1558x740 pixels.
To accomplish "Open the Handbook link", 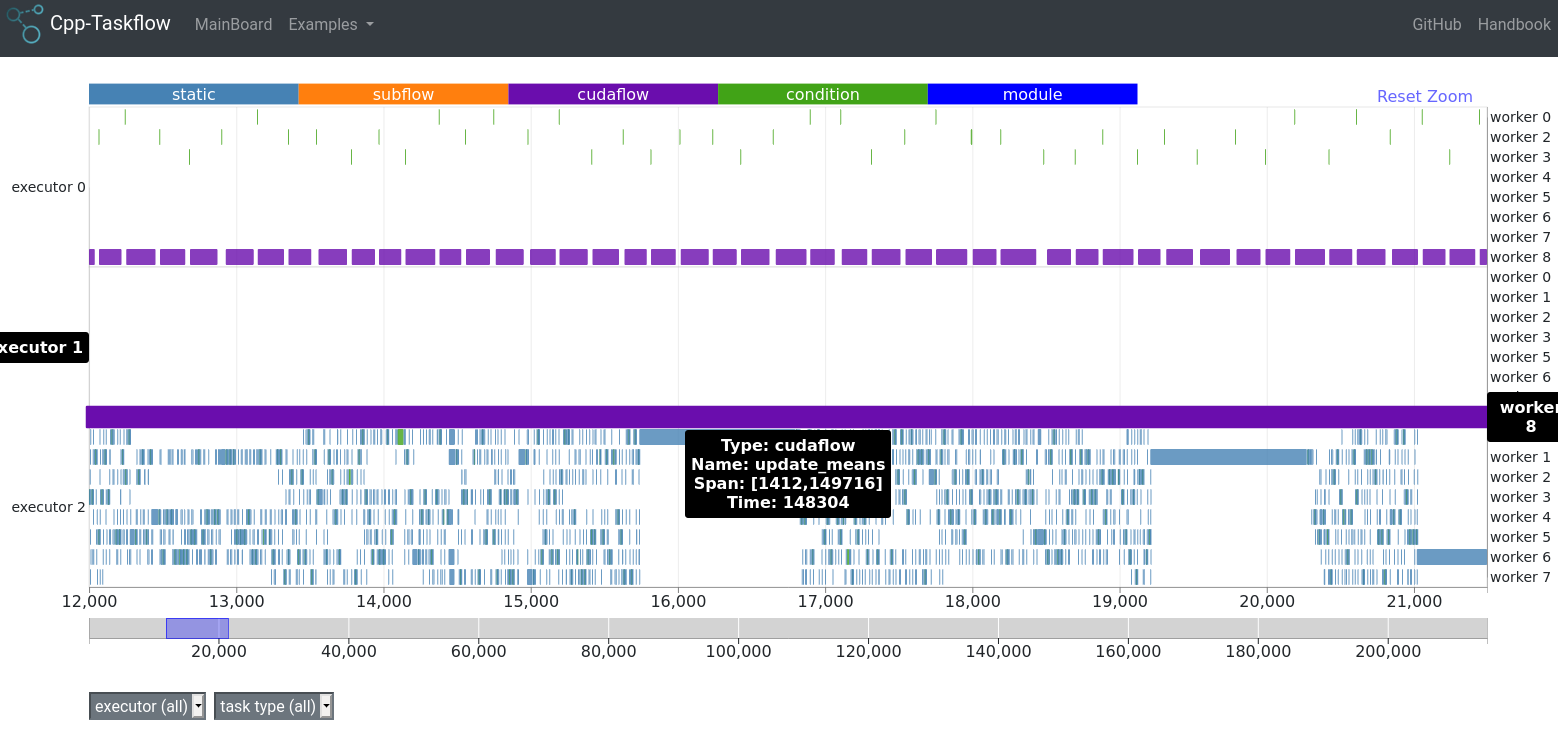I will [x=1514, y=24].
